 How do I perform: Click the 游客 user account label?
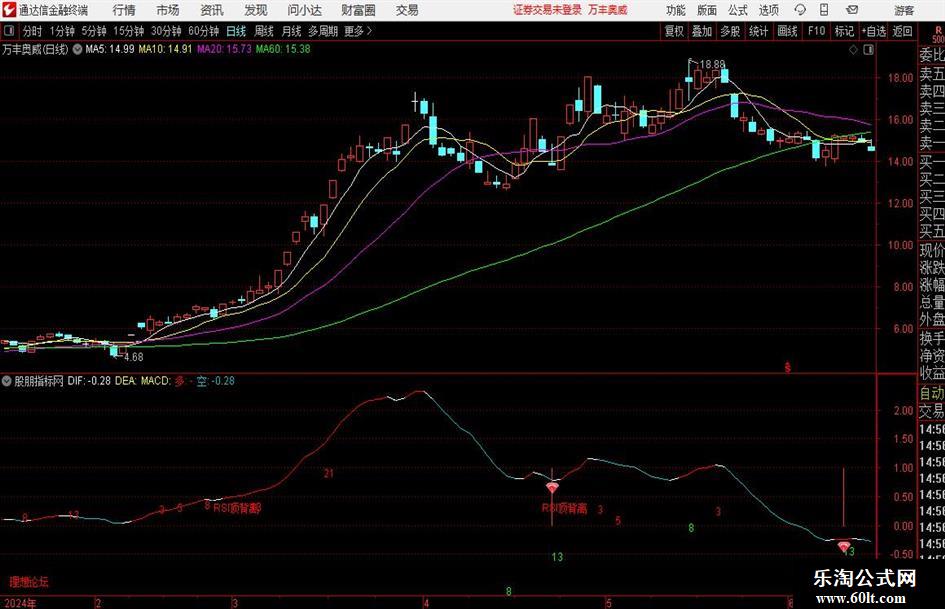pos(904,10)
